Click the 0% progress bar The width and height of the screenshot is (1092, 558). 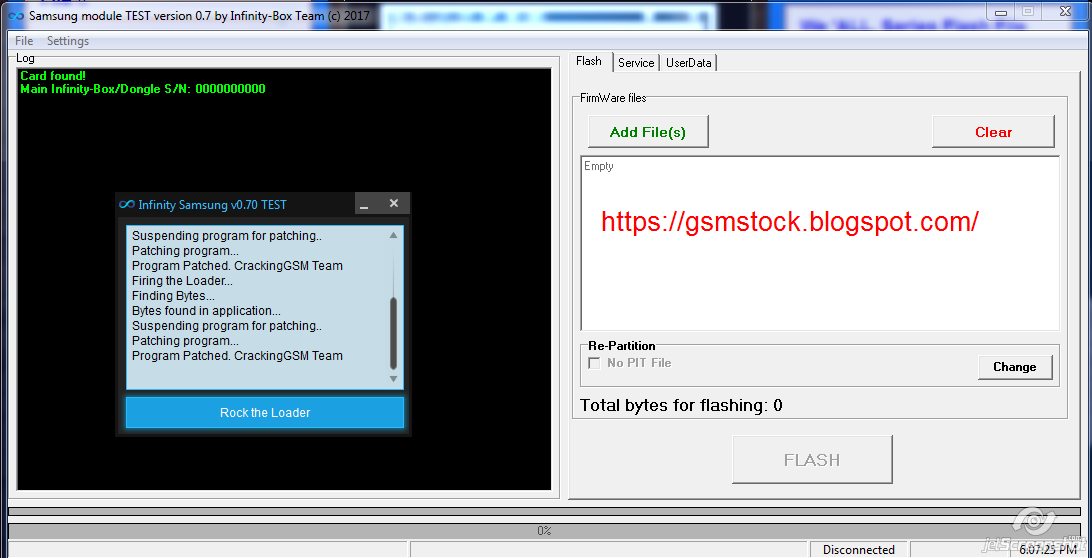coord(544,531)
